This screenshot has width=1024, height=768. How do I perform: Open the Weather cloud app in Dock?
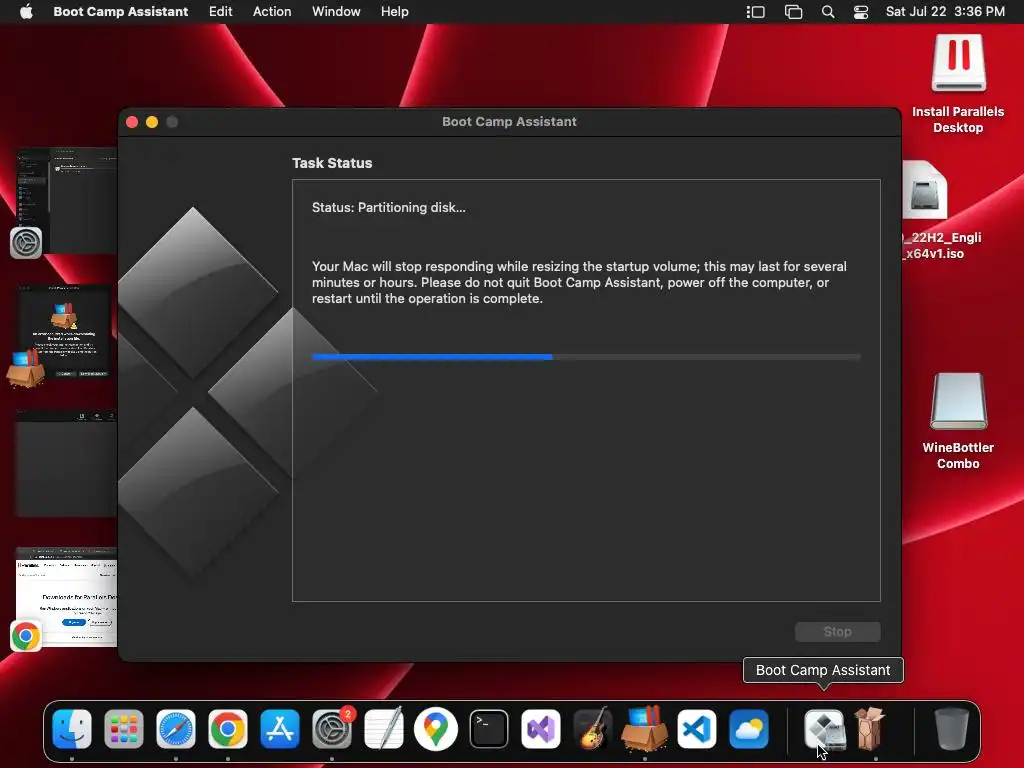(x=748, y=729)
